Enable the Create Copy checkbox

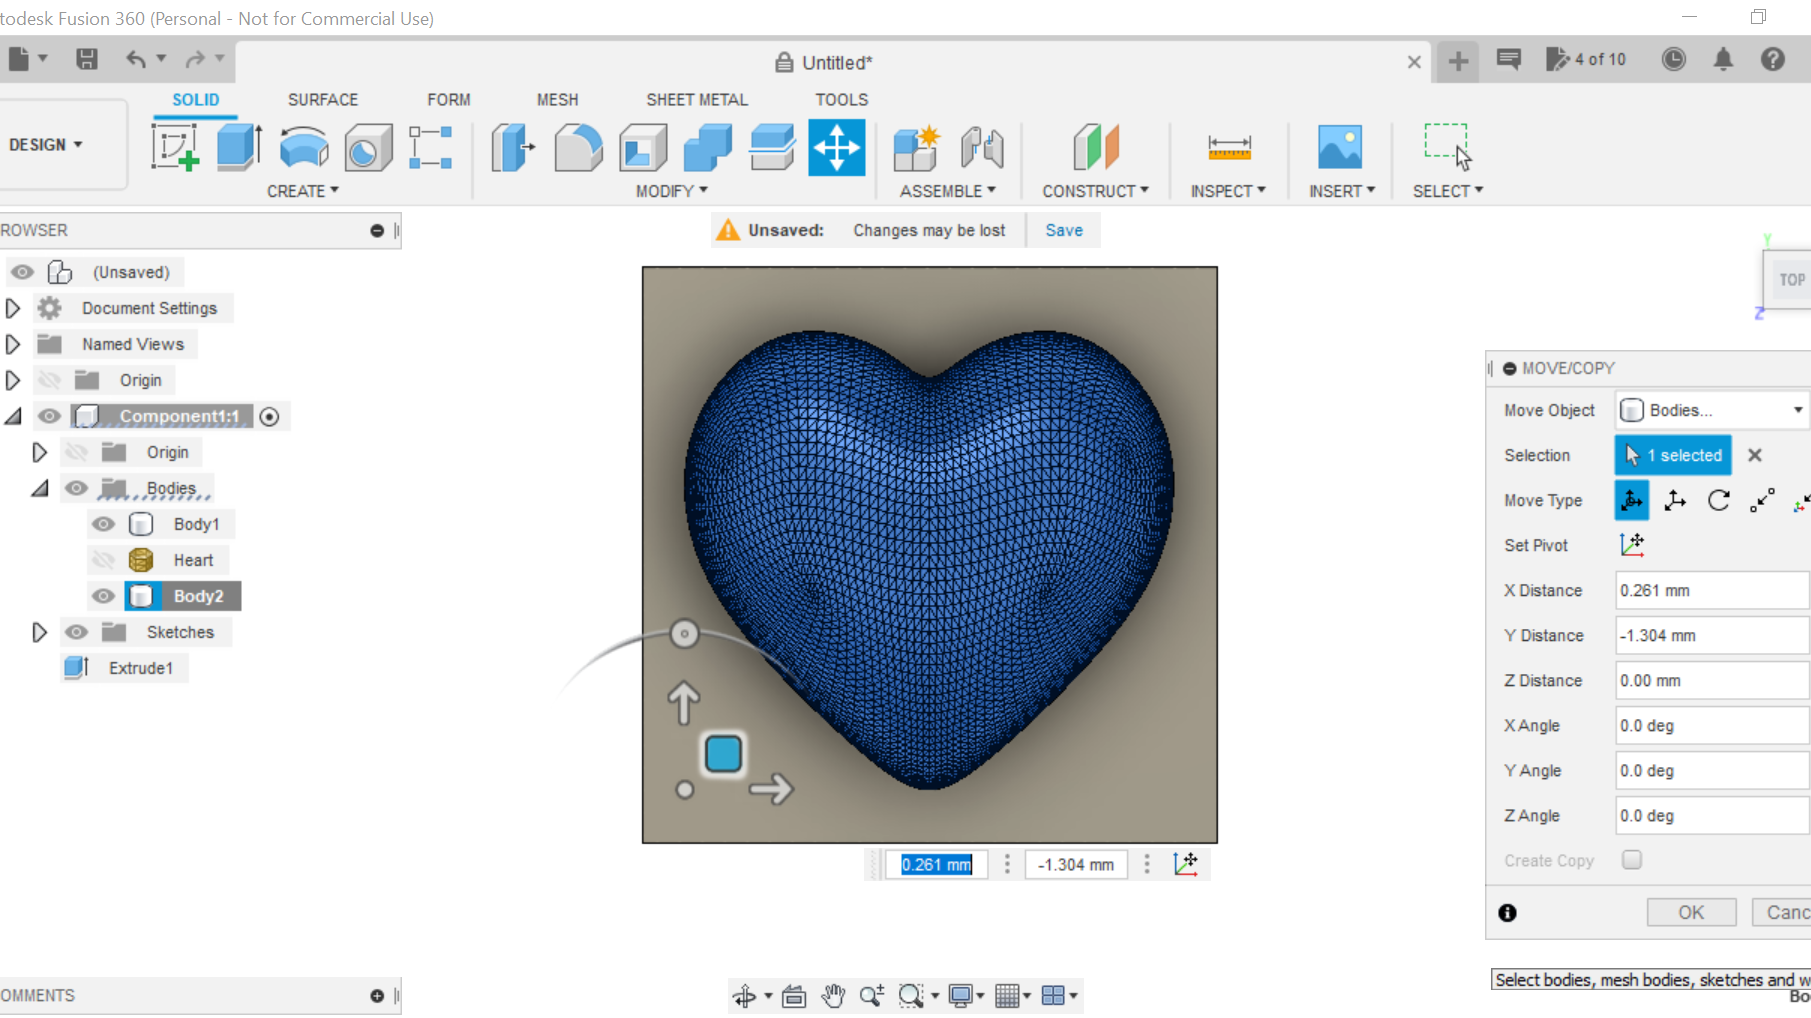coord(1632,860)
